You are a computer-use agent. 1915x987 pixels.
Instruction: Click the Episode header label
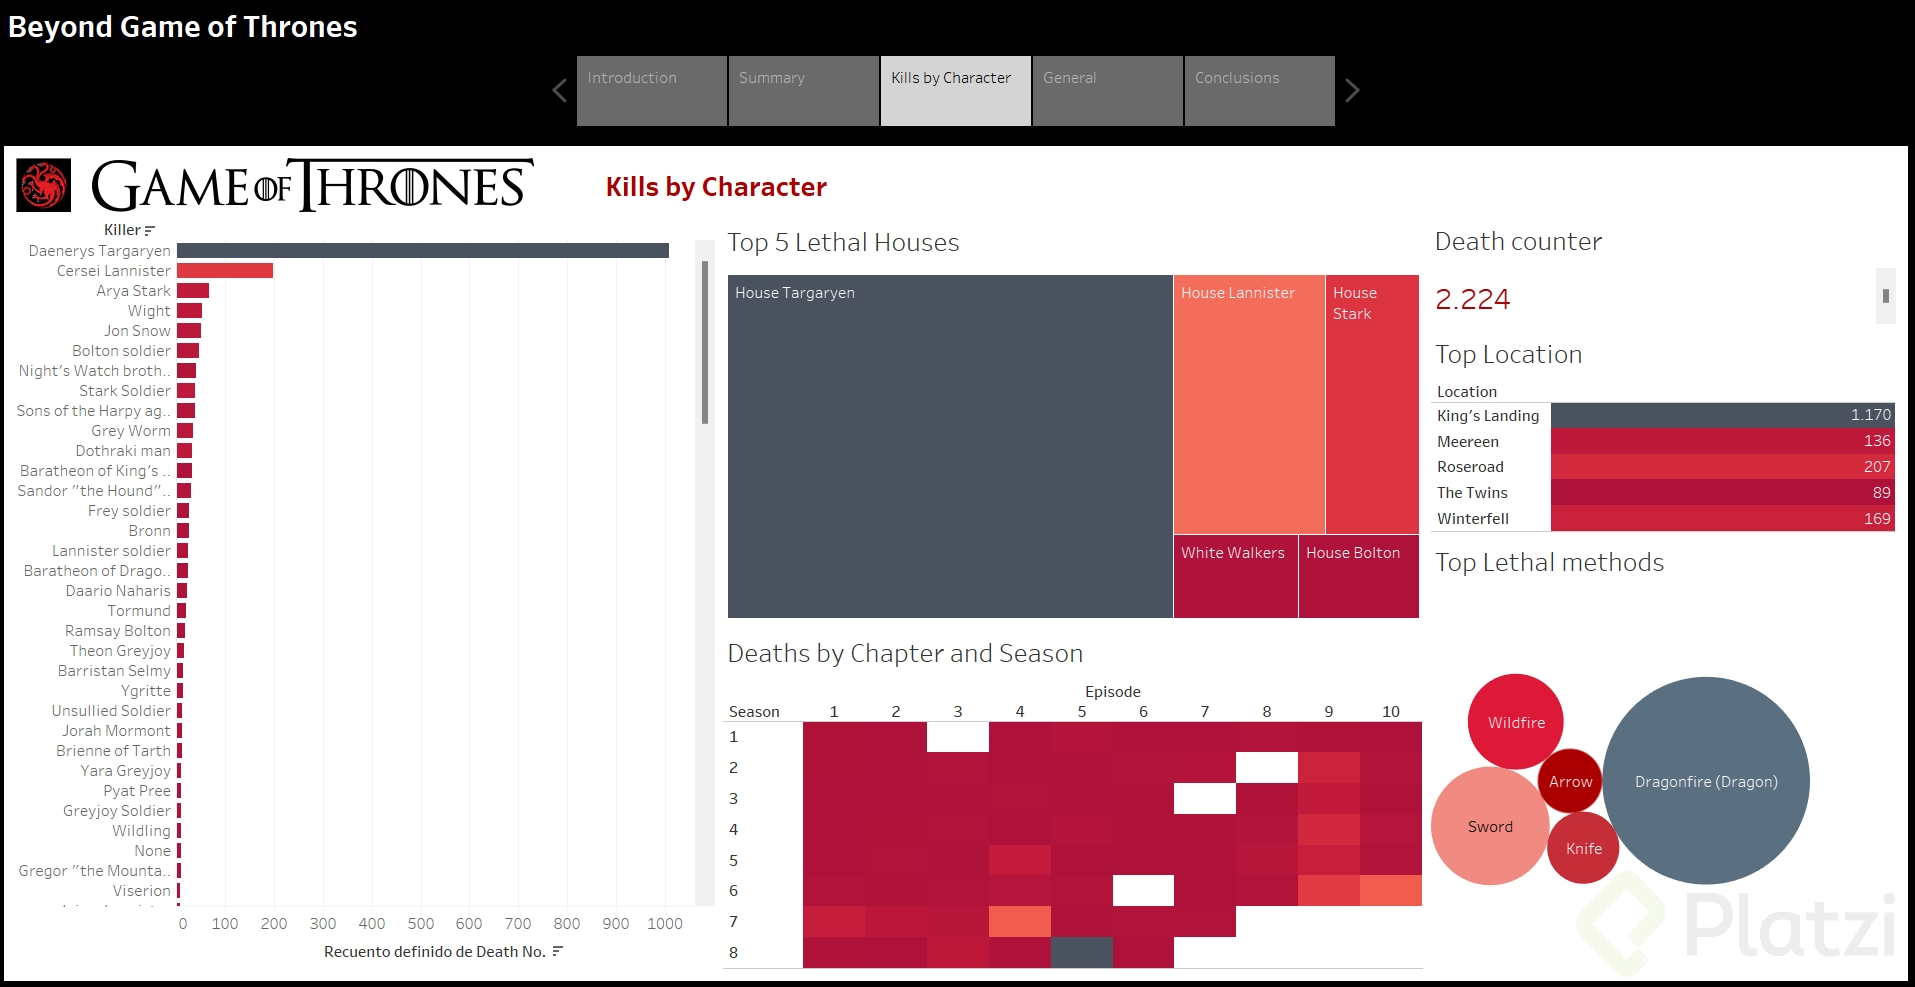(x=1112, y=692)
